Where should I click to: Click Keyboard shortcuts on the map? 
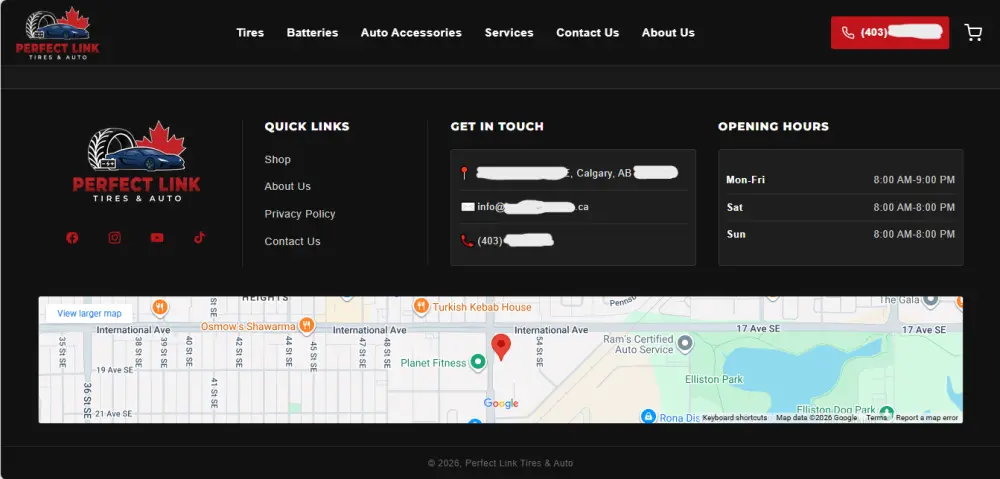point(735,418)
